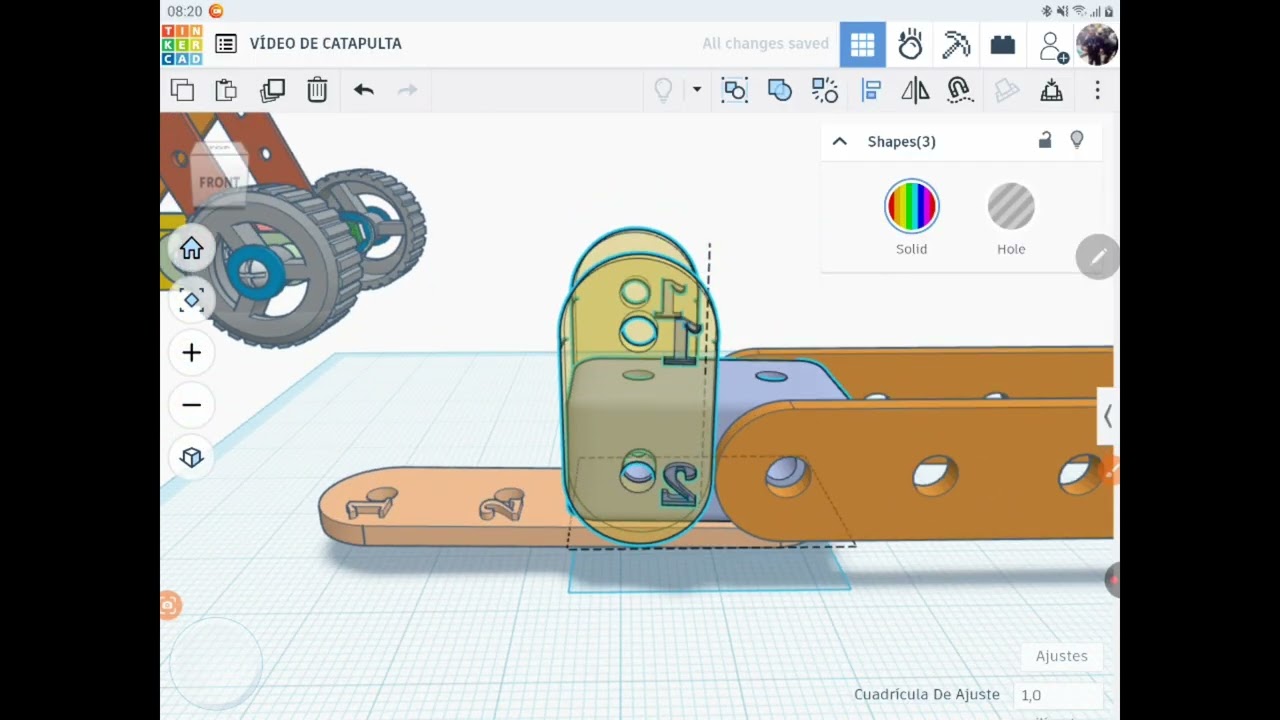
Task: Change the Cuadrícula De Ajuste value 1,0
Action: coord(1058,695)
